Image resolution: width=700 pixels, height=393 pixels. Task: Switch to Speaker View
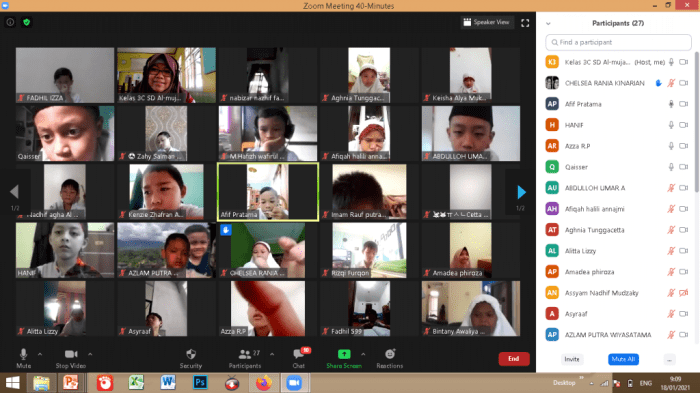tap(487, 22)
